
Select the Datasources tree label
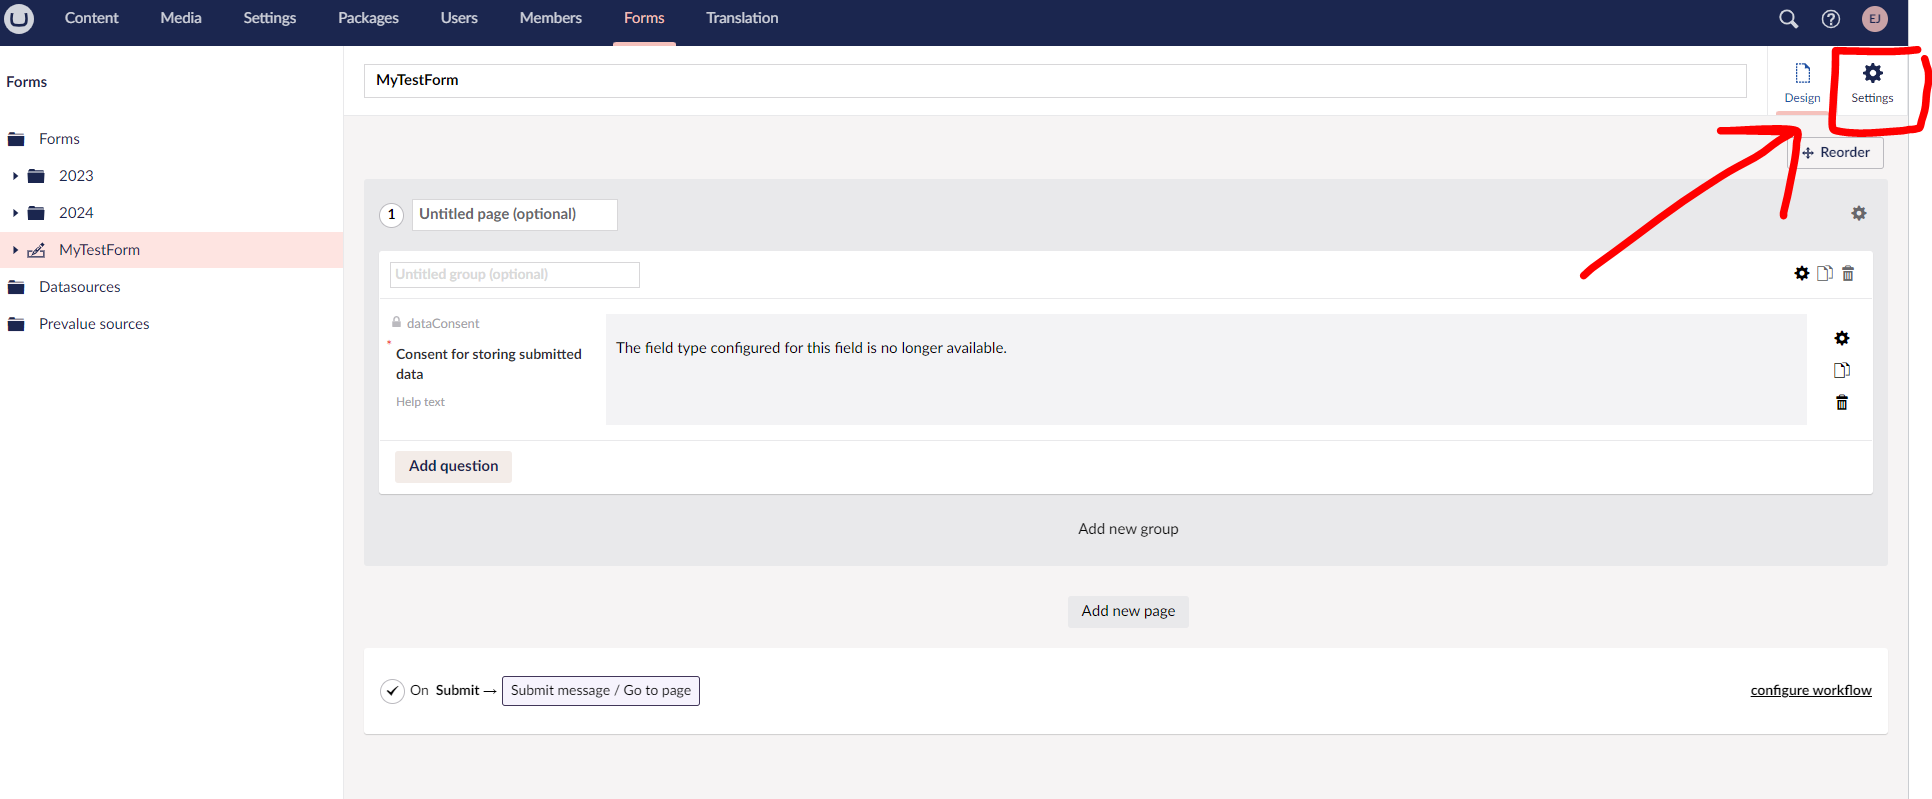80,287
